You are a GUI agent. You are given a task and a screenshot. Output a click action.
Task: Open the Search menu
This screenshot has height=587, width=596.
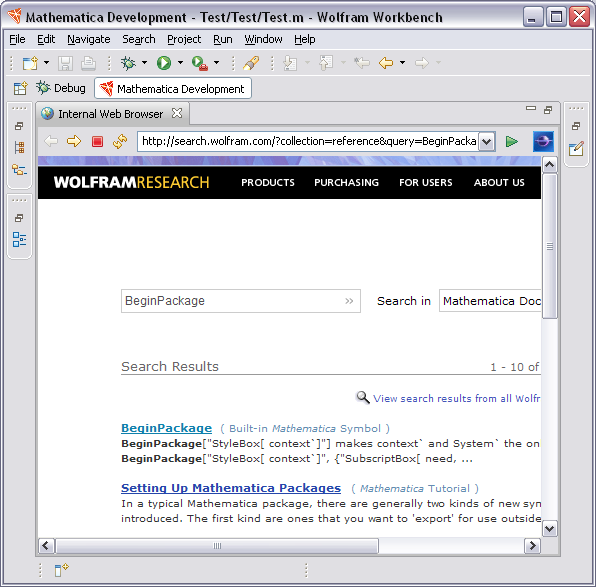click(x=139, y=39)
